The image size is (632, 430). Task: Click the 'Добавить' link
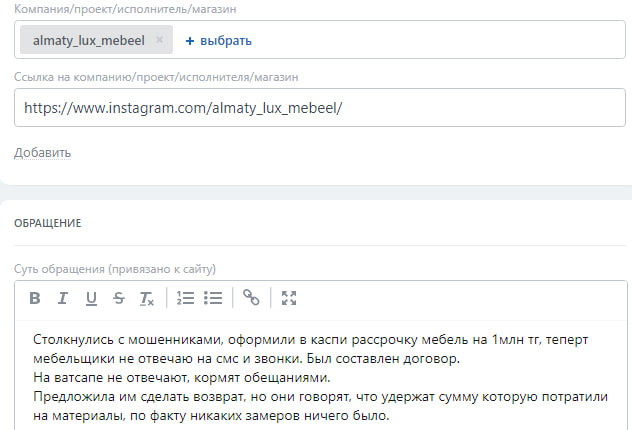tap(42, 153)
